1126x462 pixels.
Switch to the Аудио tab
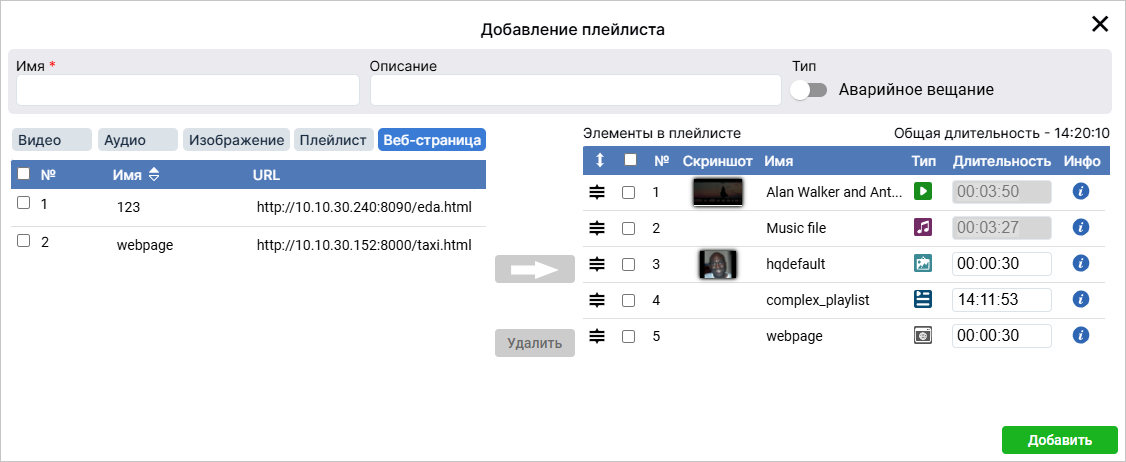coord(138,140)
